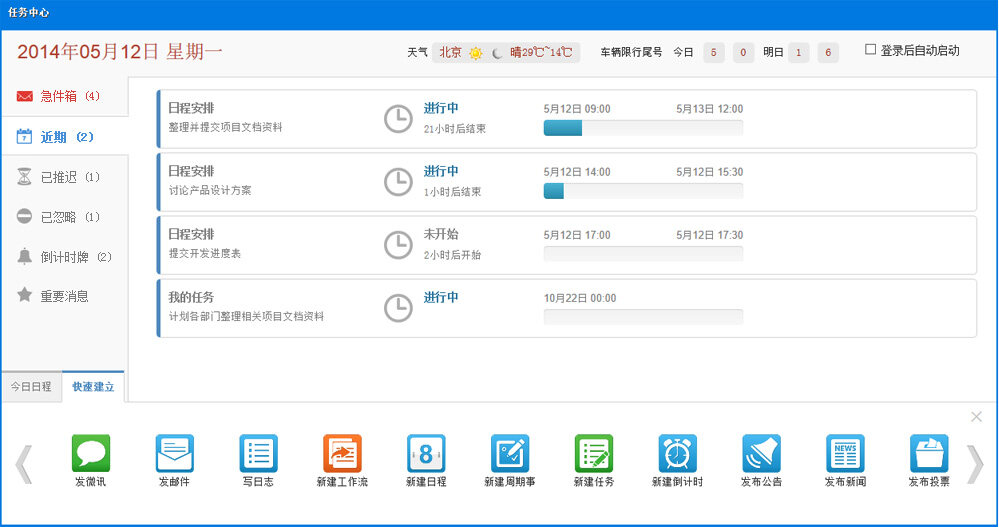
Task: Click progress bar of 讨论产品设计方案 schedule
Action: pyautogui.click(x=642, y=191)
